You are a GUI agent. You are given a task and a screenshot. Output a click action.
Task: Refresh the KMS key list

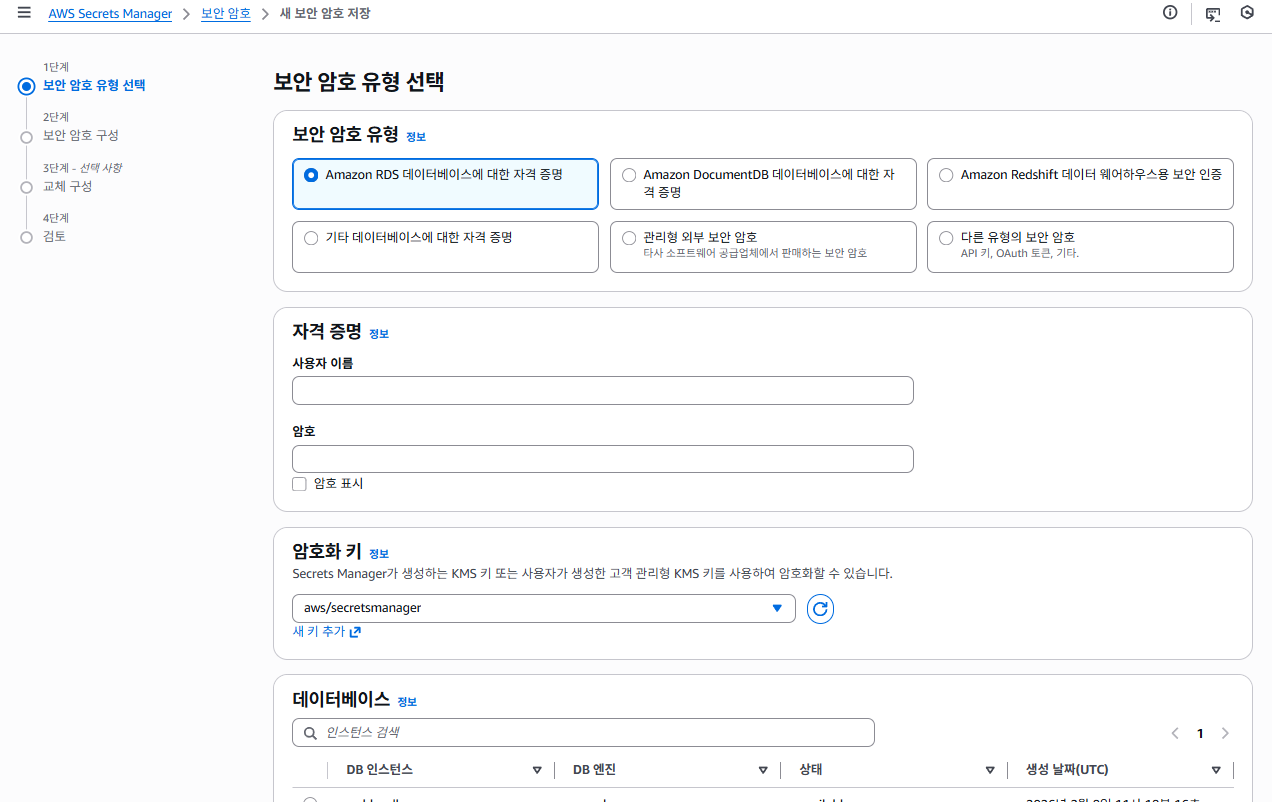(x=820, y=608)
